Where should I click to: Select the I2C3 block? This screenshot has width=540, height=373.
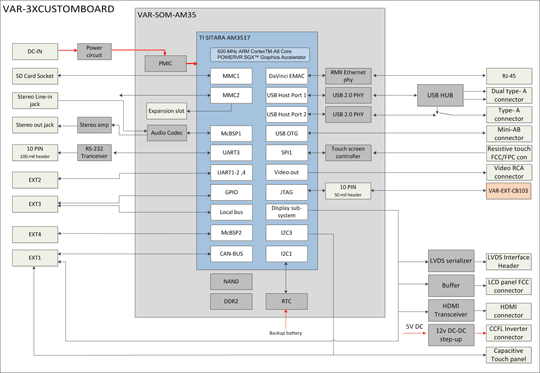coord(287,233)
